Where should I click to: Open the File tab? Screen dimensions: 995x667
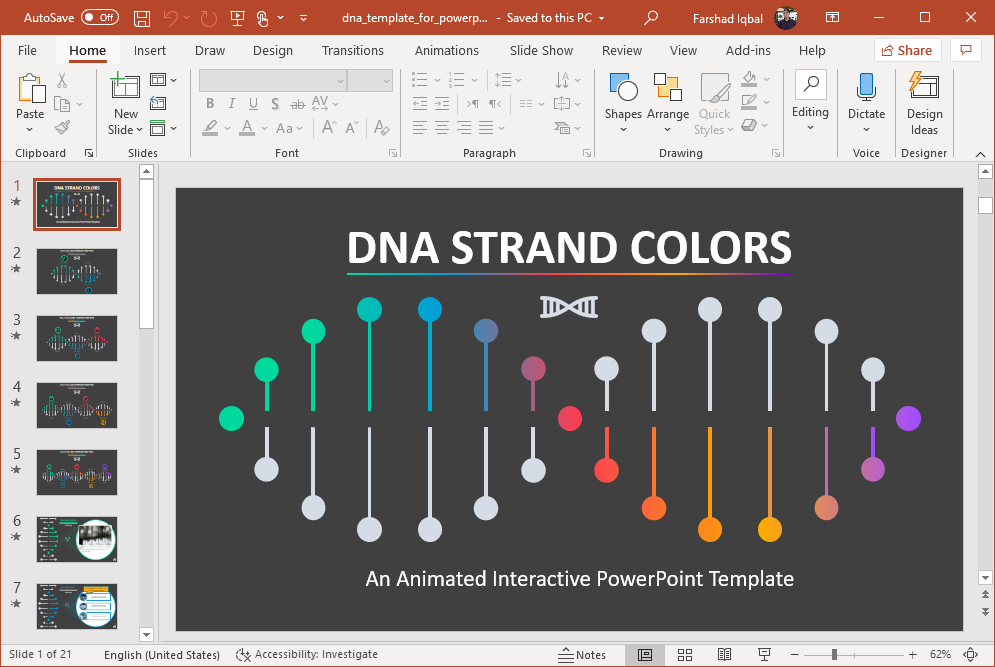pyautogui.click(x=27, y=50)
